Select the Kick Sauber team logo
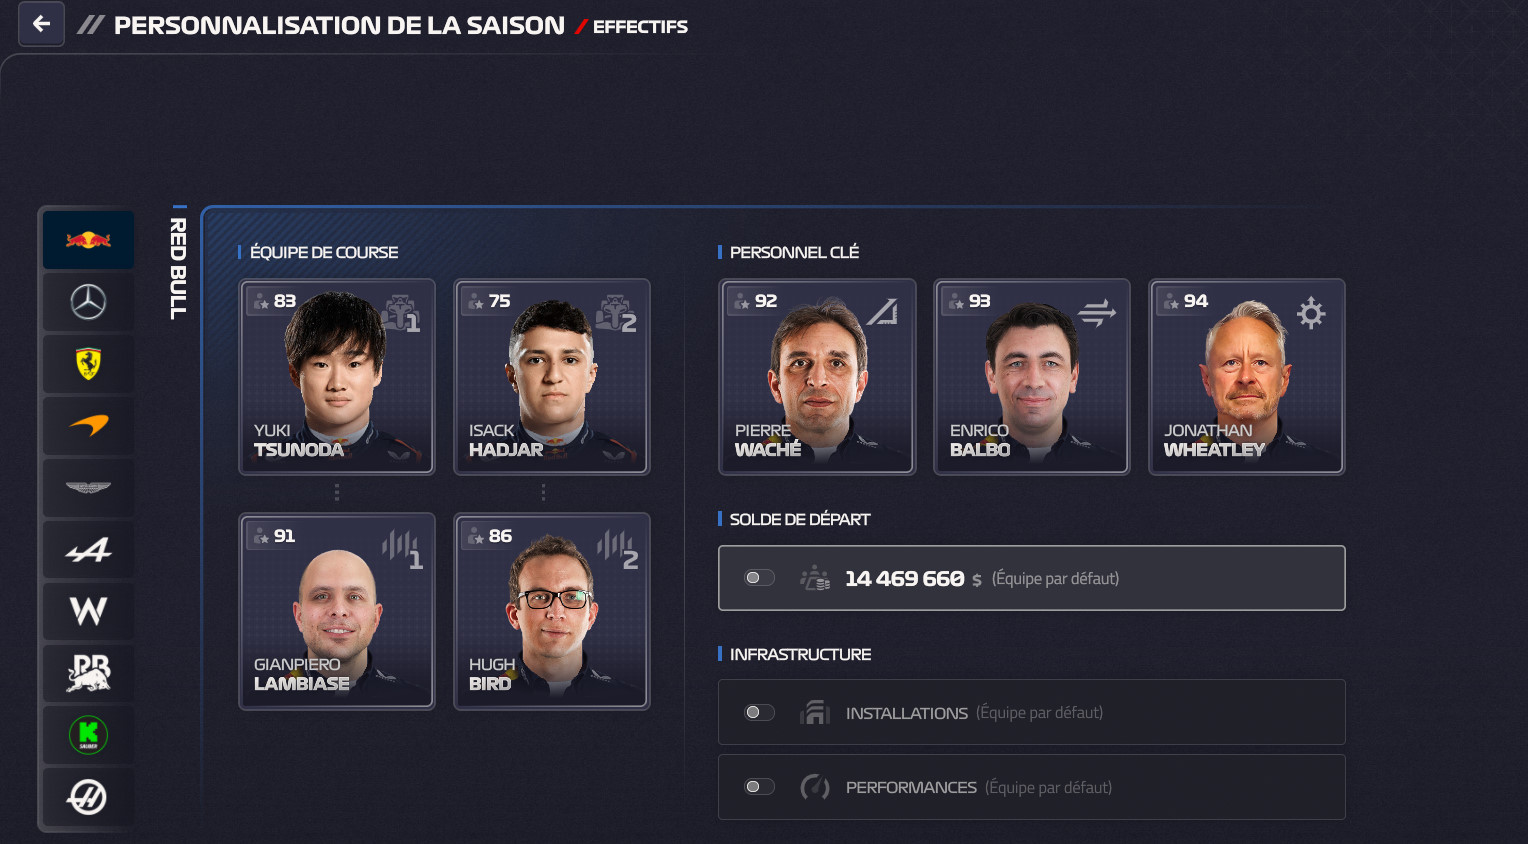The image size is (1528, 844). [x=88, y=735]
